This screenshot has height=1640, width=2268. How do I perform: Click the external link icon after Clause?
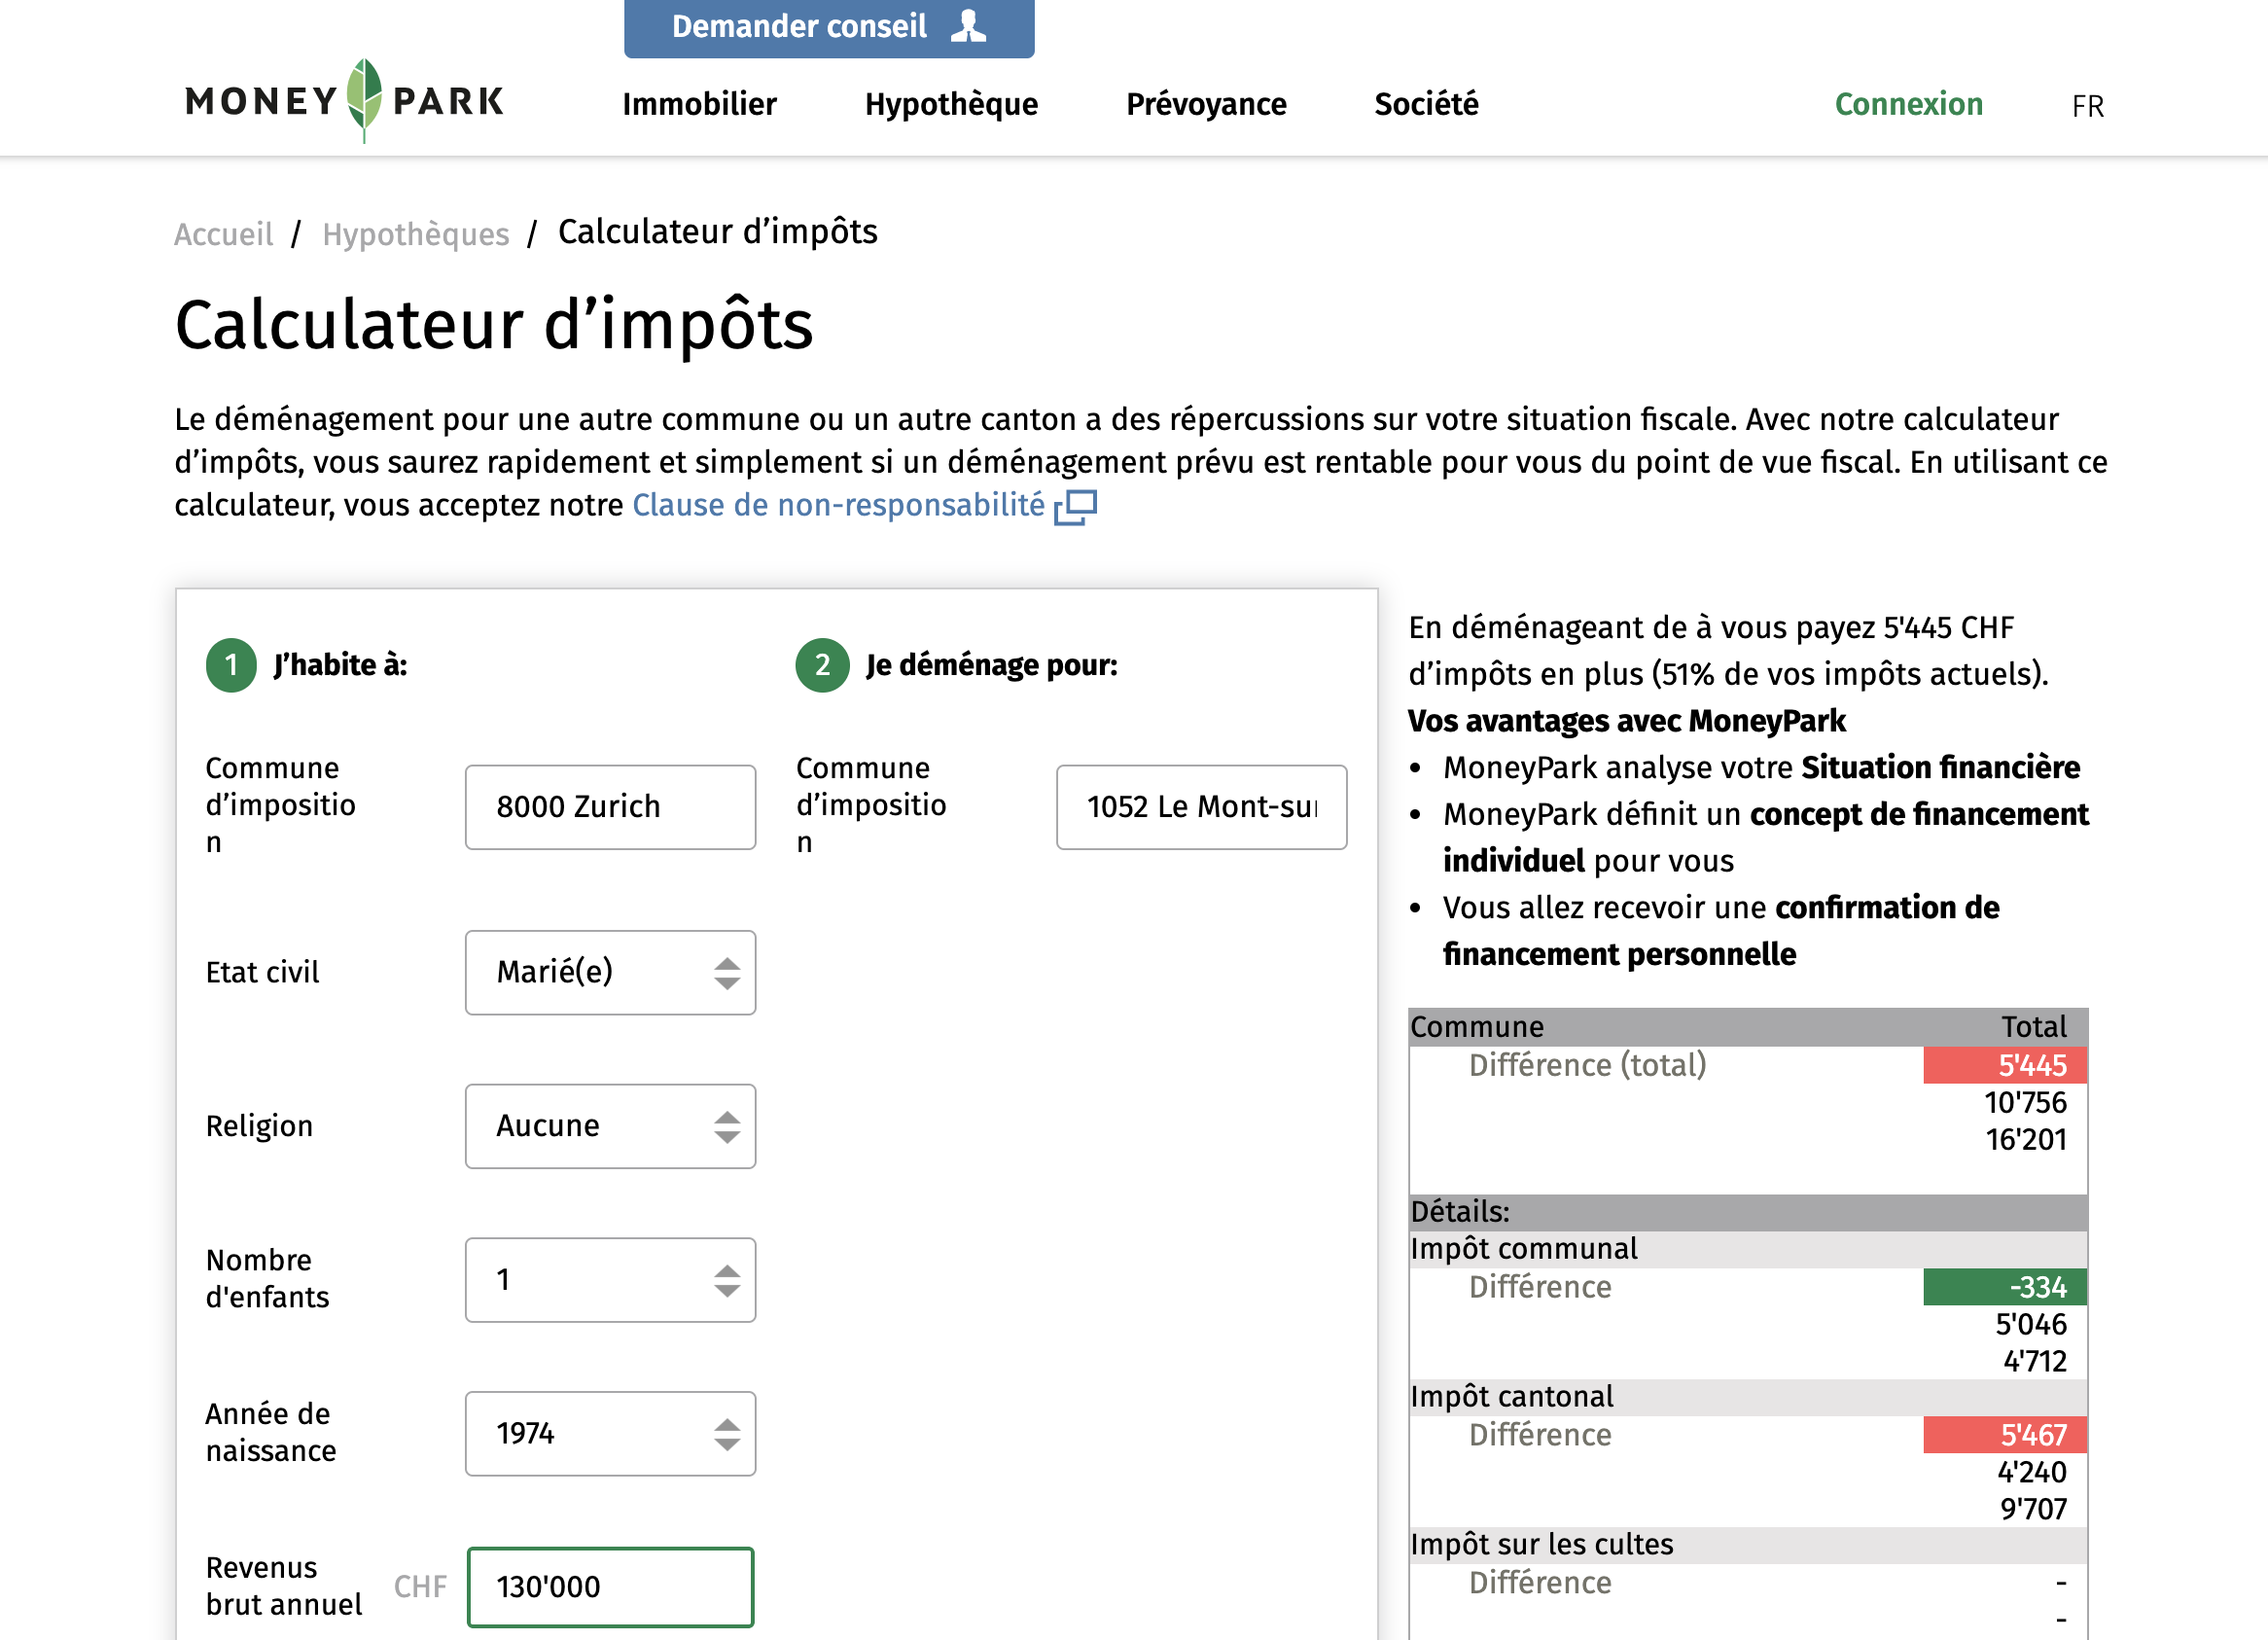(x=1076, y=507)
